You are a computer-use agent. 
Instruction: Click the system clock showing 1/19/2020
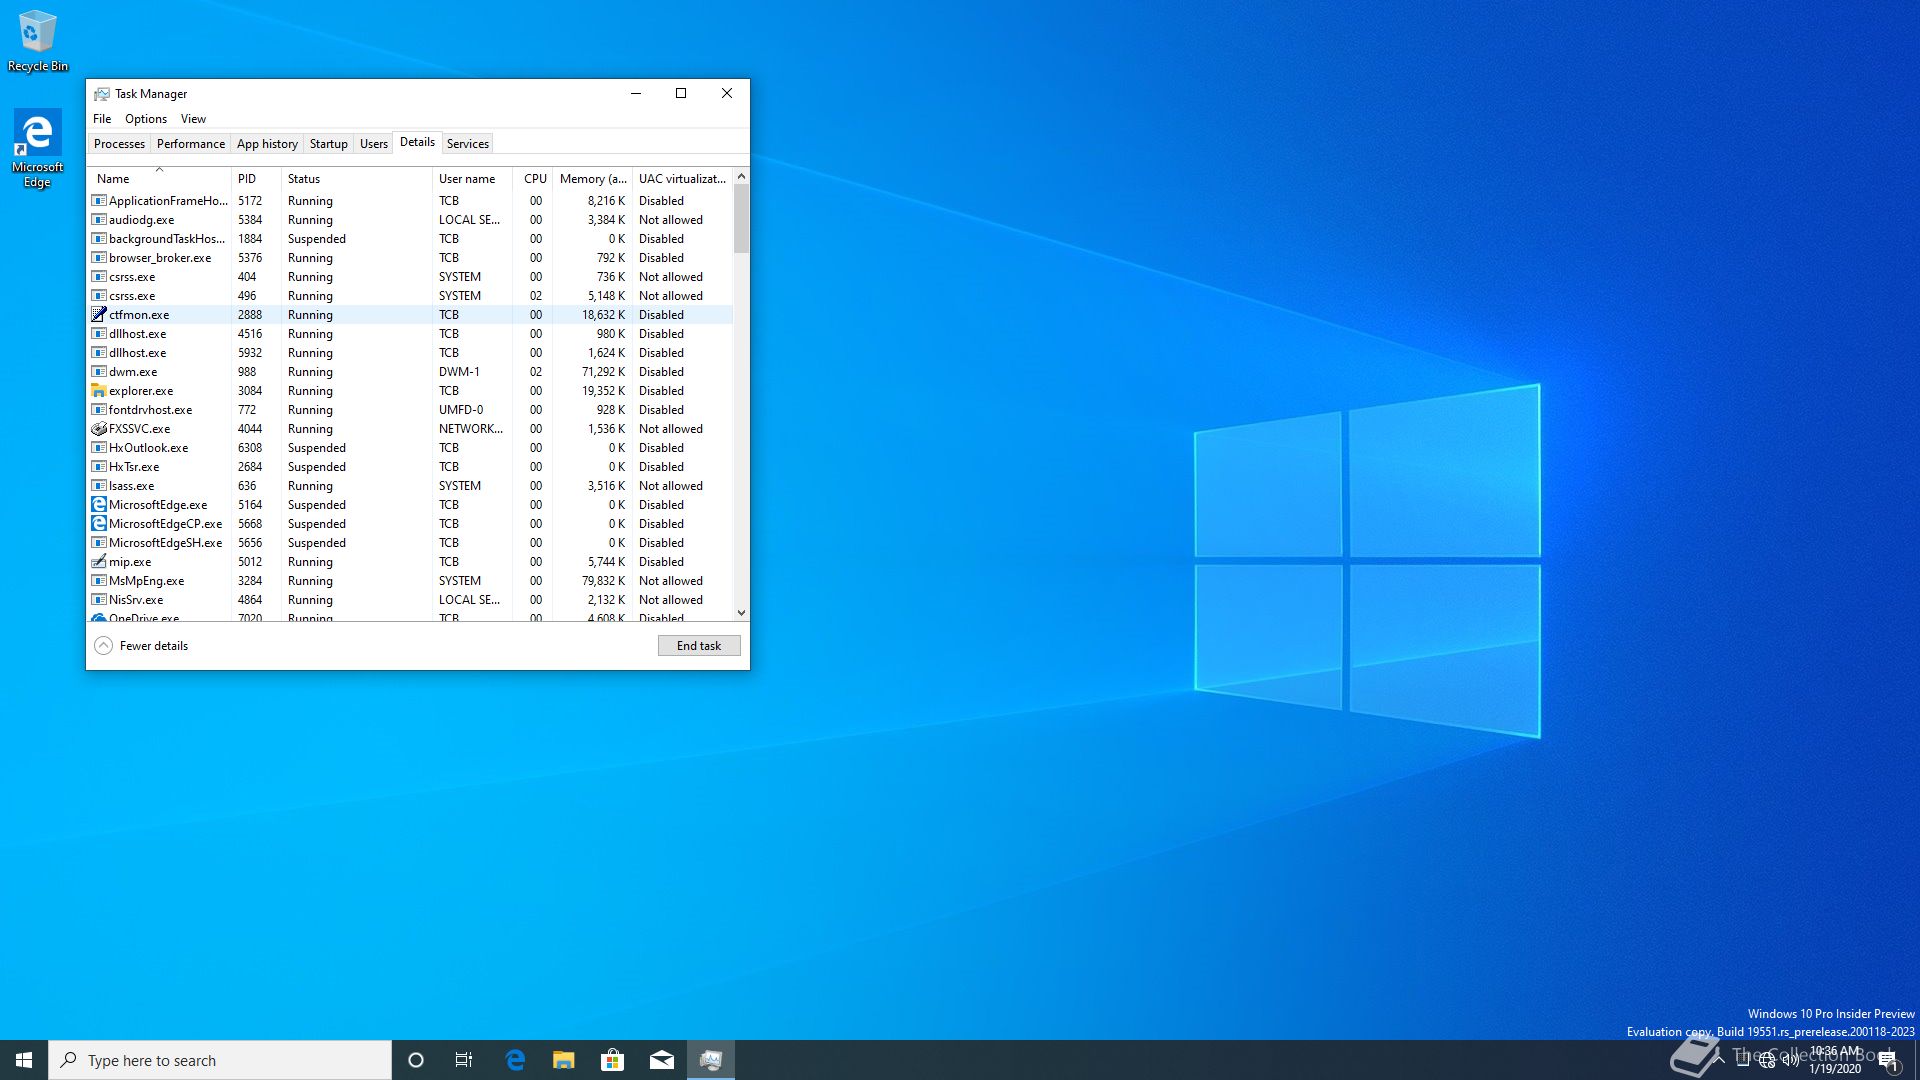[x=1835, y=1060]
